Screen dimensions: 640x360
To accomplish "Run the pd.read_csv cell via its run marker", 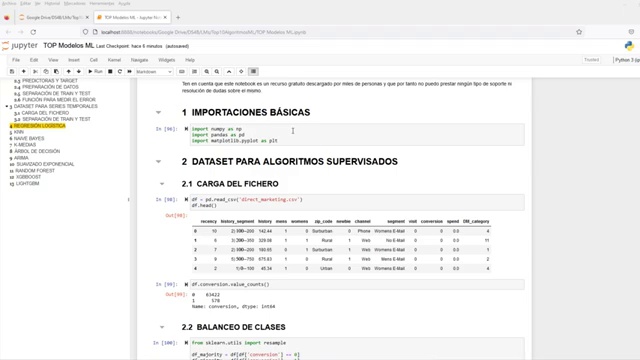I will (186, 200).
